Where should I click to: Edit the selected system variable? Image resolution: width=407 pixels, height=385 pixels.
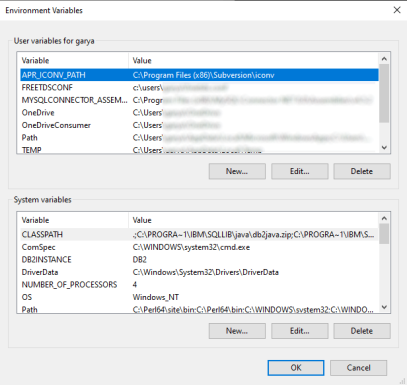coord(300,331)
